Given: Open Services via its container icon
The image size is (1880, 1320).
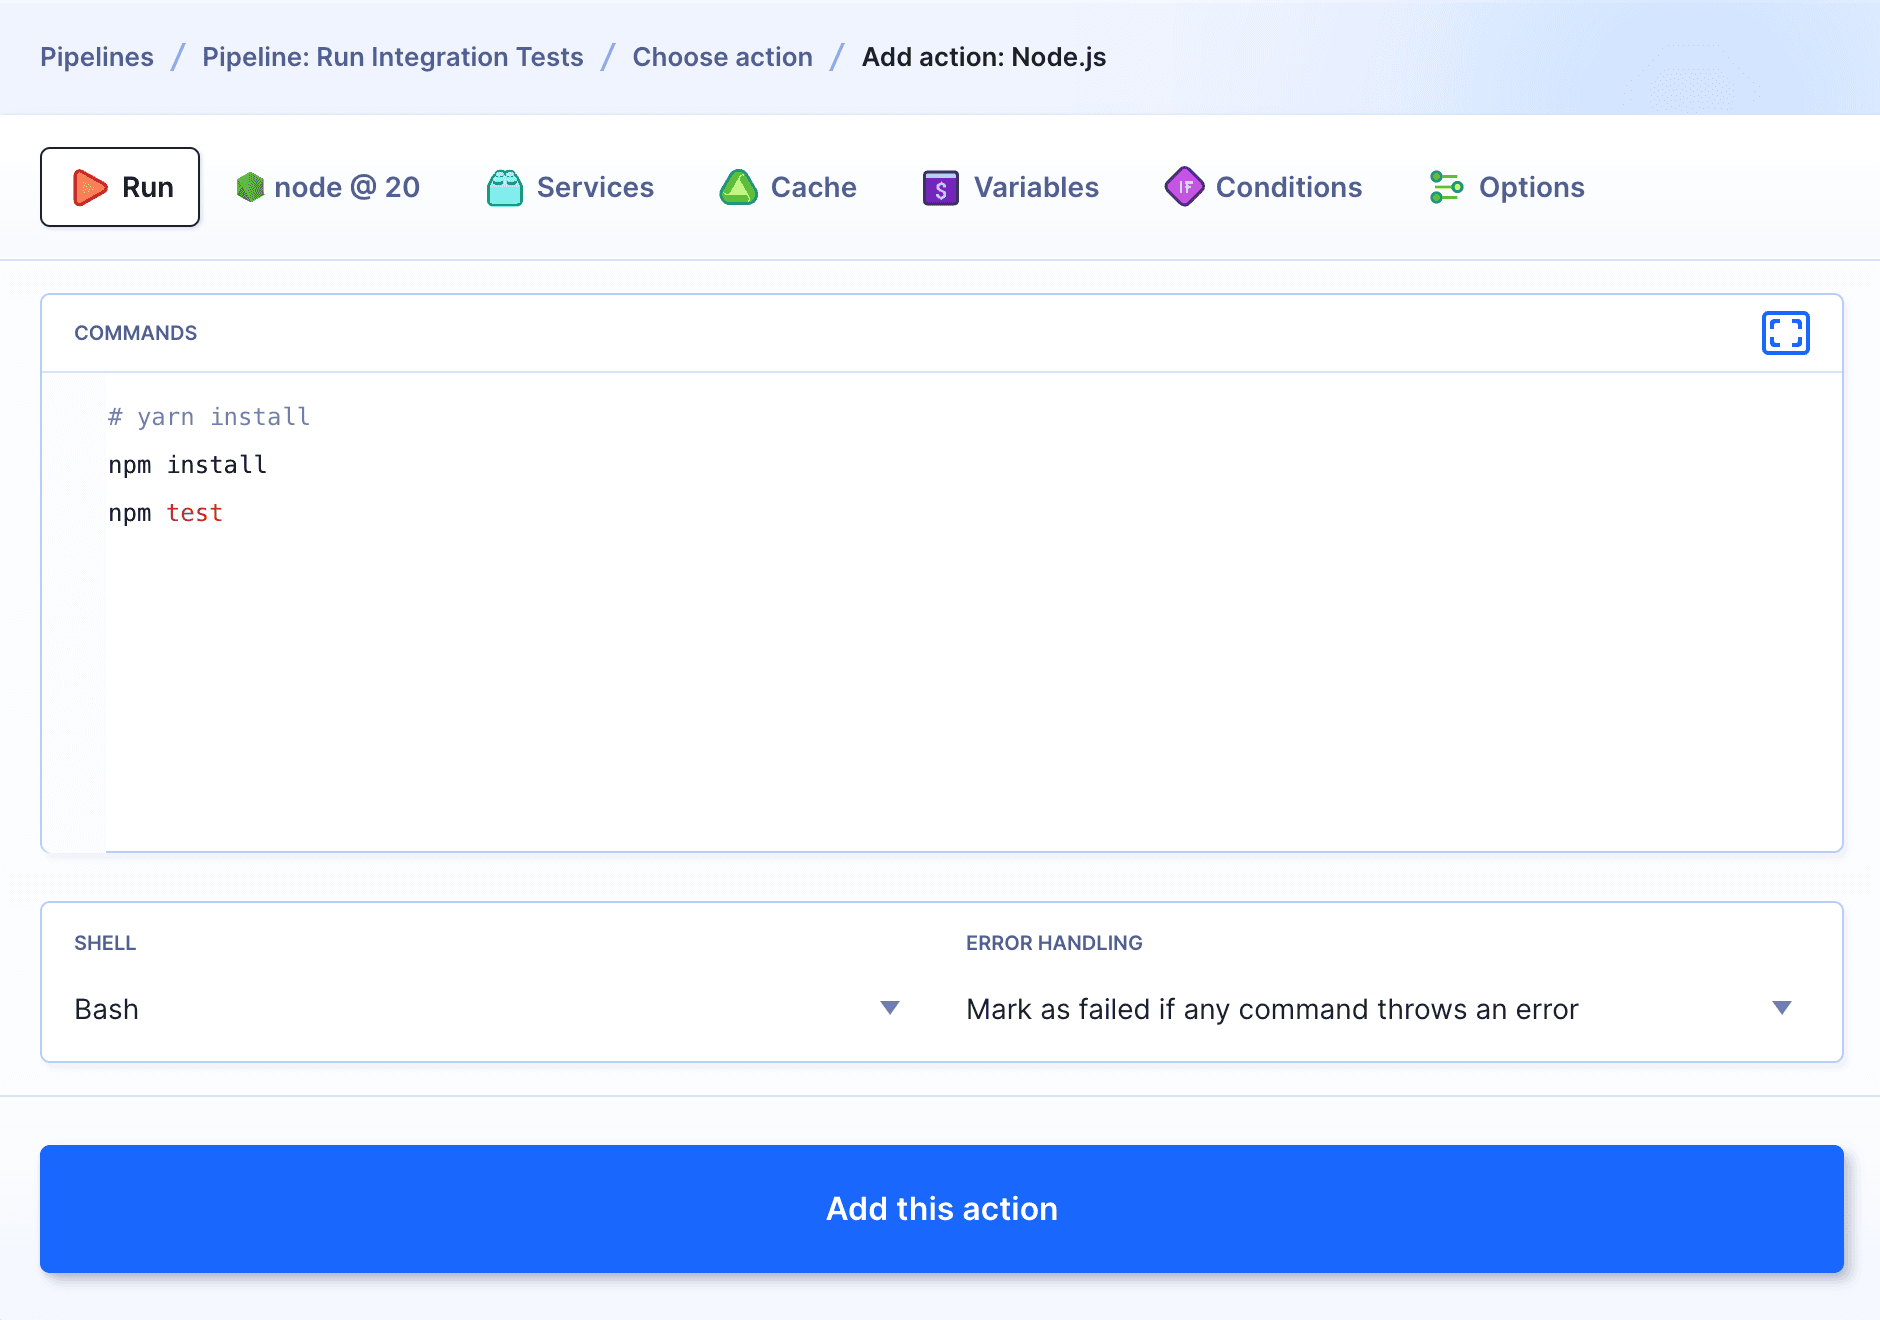Looking at the screenshot, I should click(x=506, y=186).
